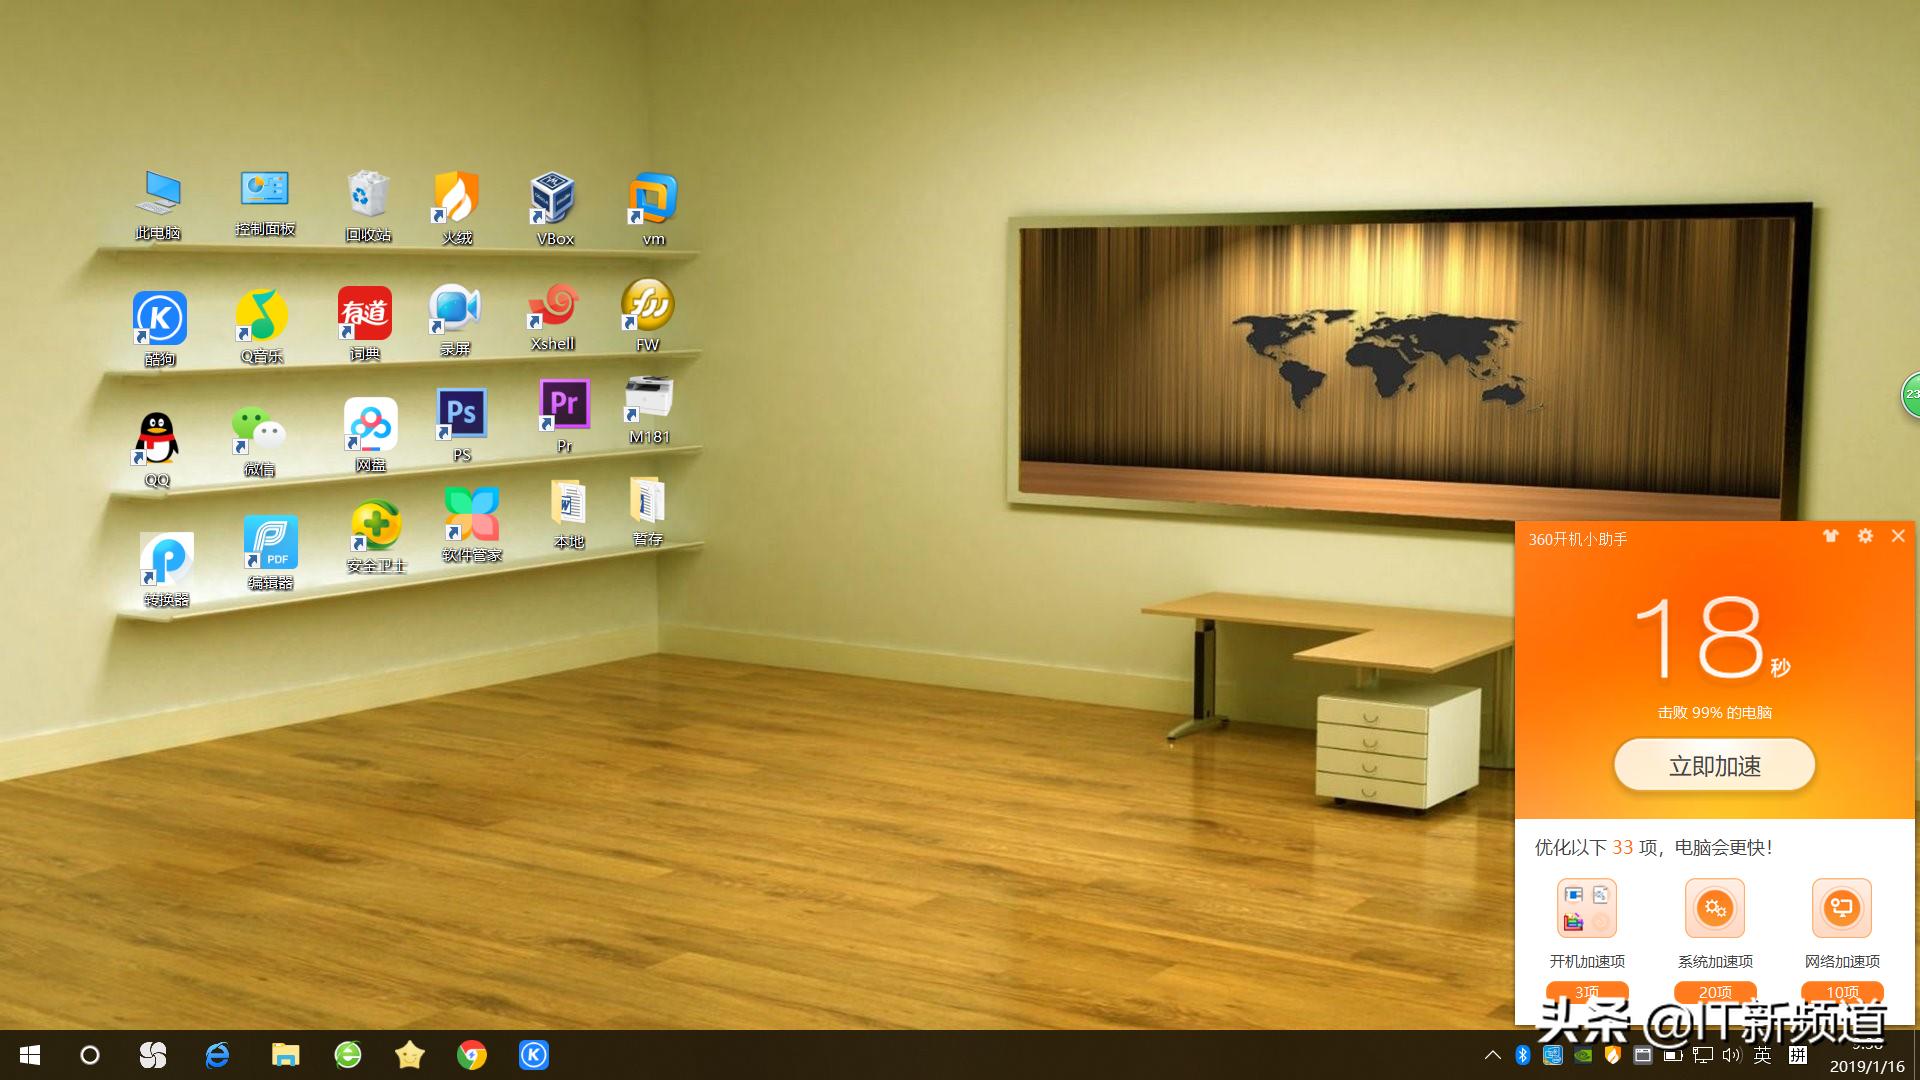Open the 回收站 recycle bin
The height and width of the screenshot is (1080, 1920).
click(368, 196)
